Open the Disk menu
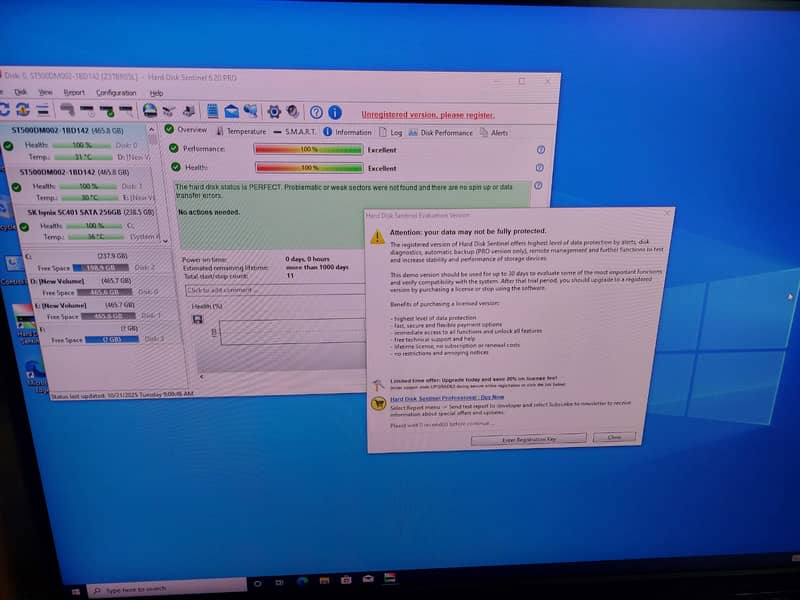The width and height of the screenshot is (800, 600). (x=20, y=92)
